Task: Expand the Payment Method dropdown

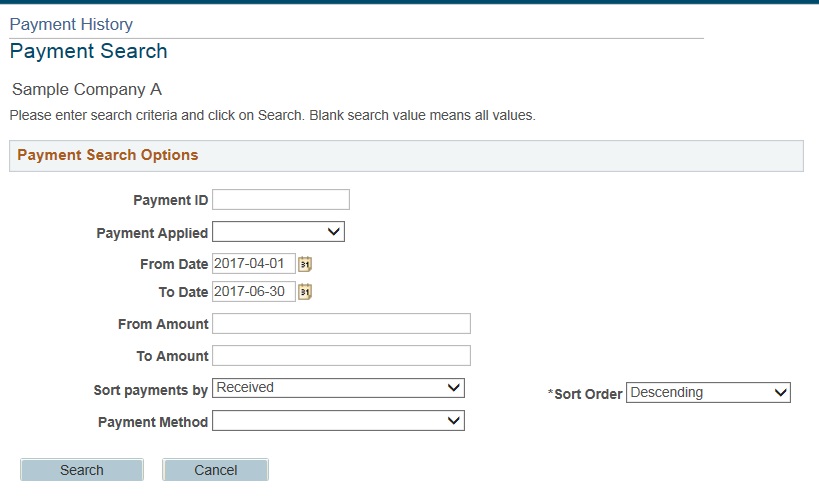Action: click(x=338, y=421)
